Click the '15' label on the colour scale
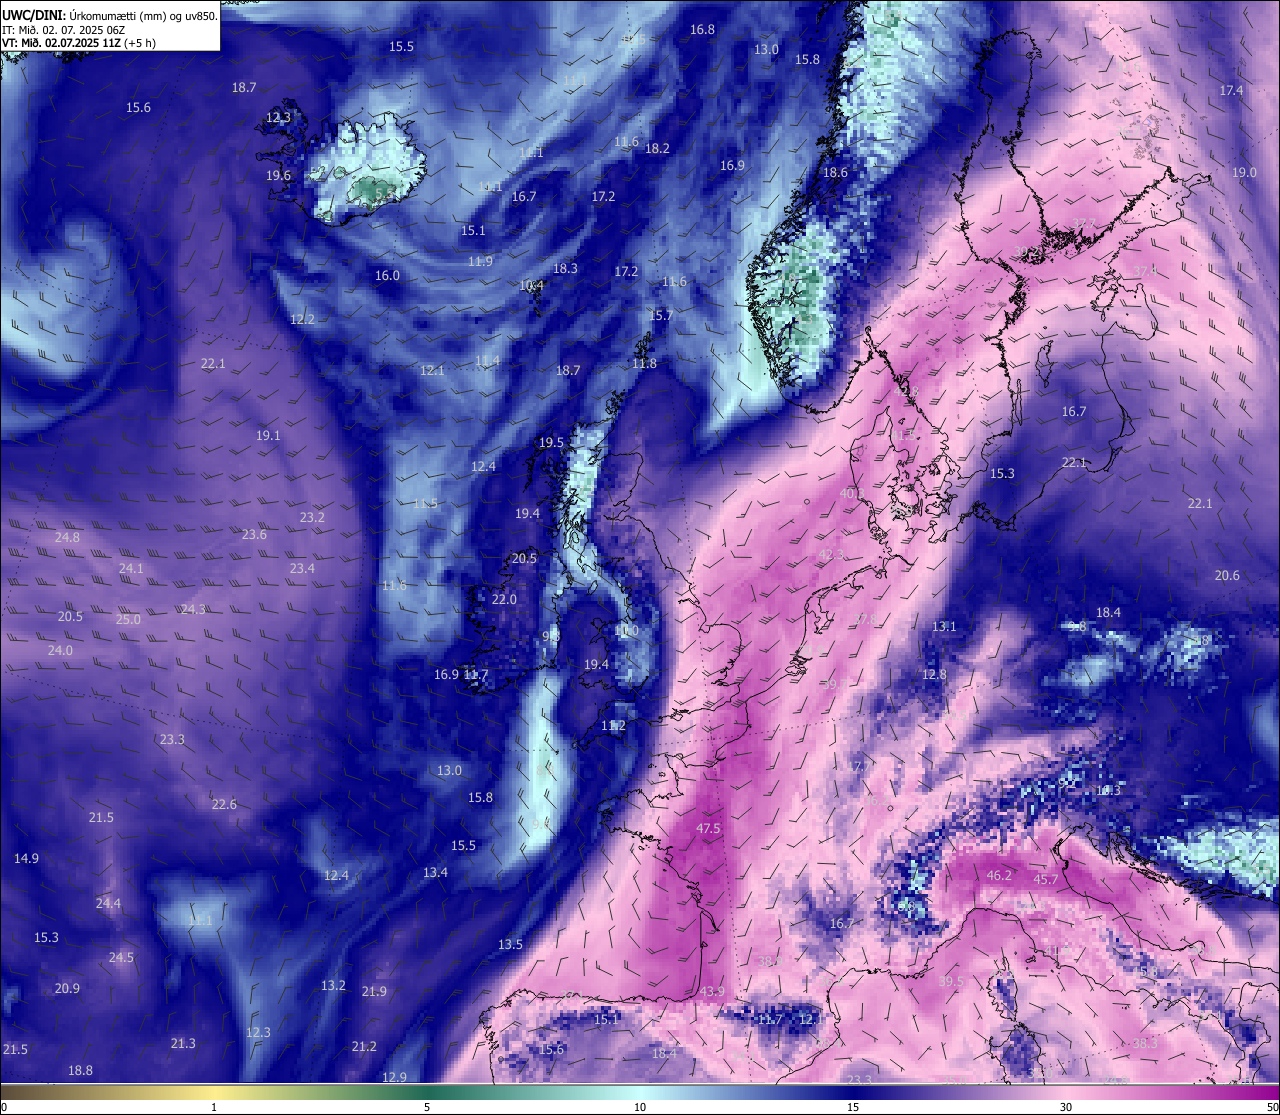The image size is (1280, 1115). pos(853,1107)
